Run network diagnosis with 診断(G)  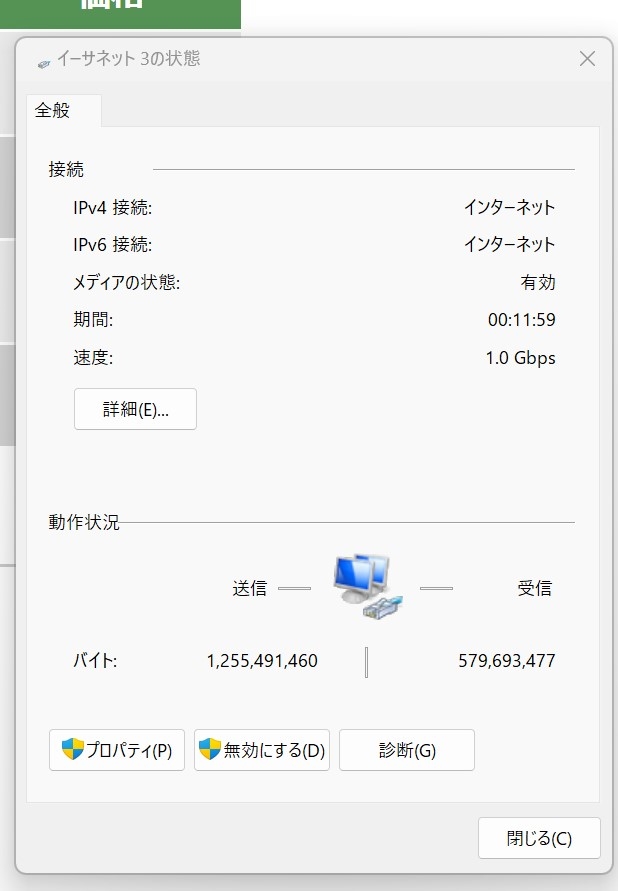click(x=407, y=750)
